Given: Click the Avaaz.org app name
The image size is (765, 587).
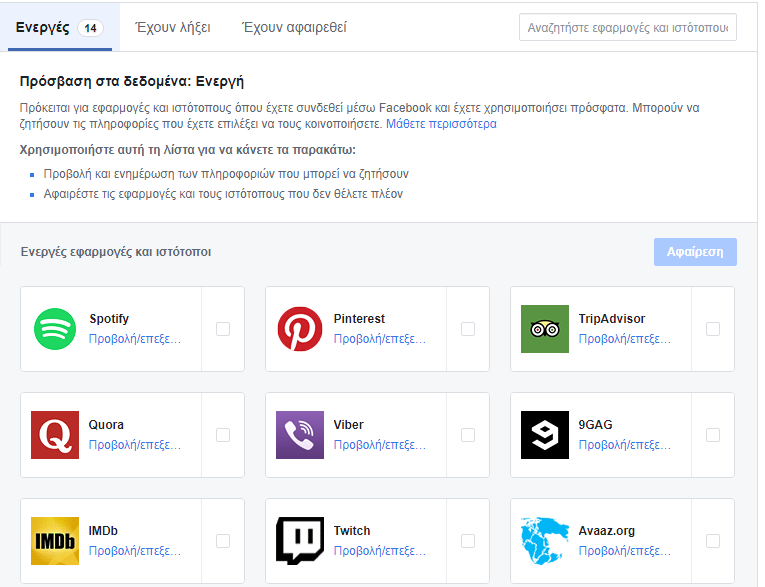Looking at the screenshot, I should tap(606, 530).
